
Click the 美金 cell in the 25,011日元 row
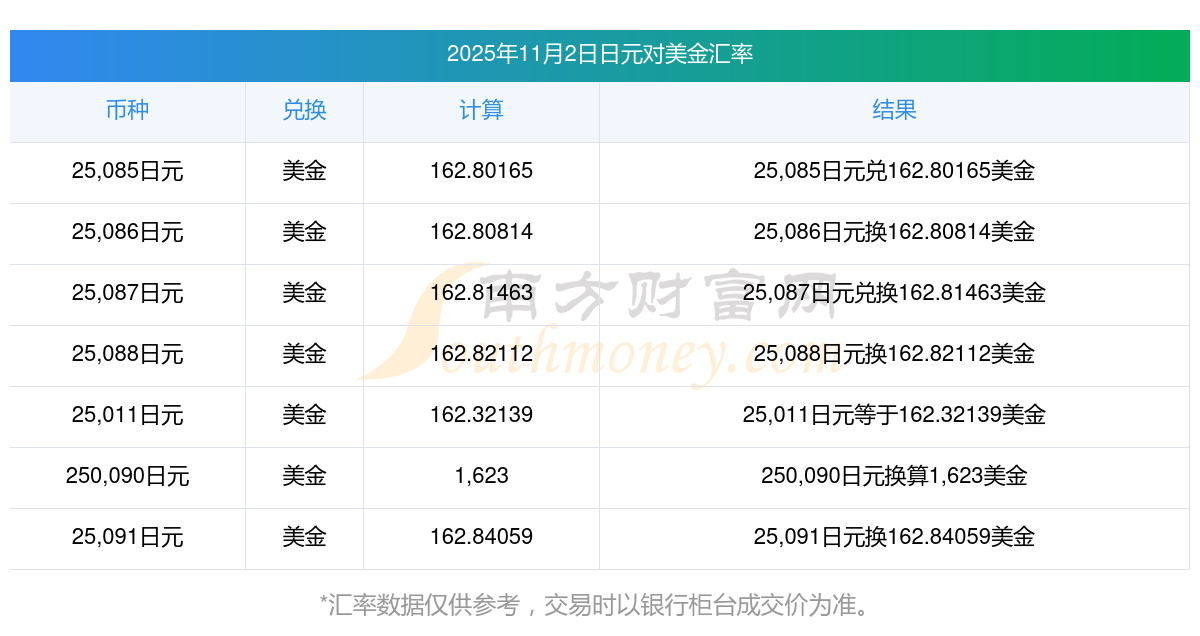coord(304,415)
